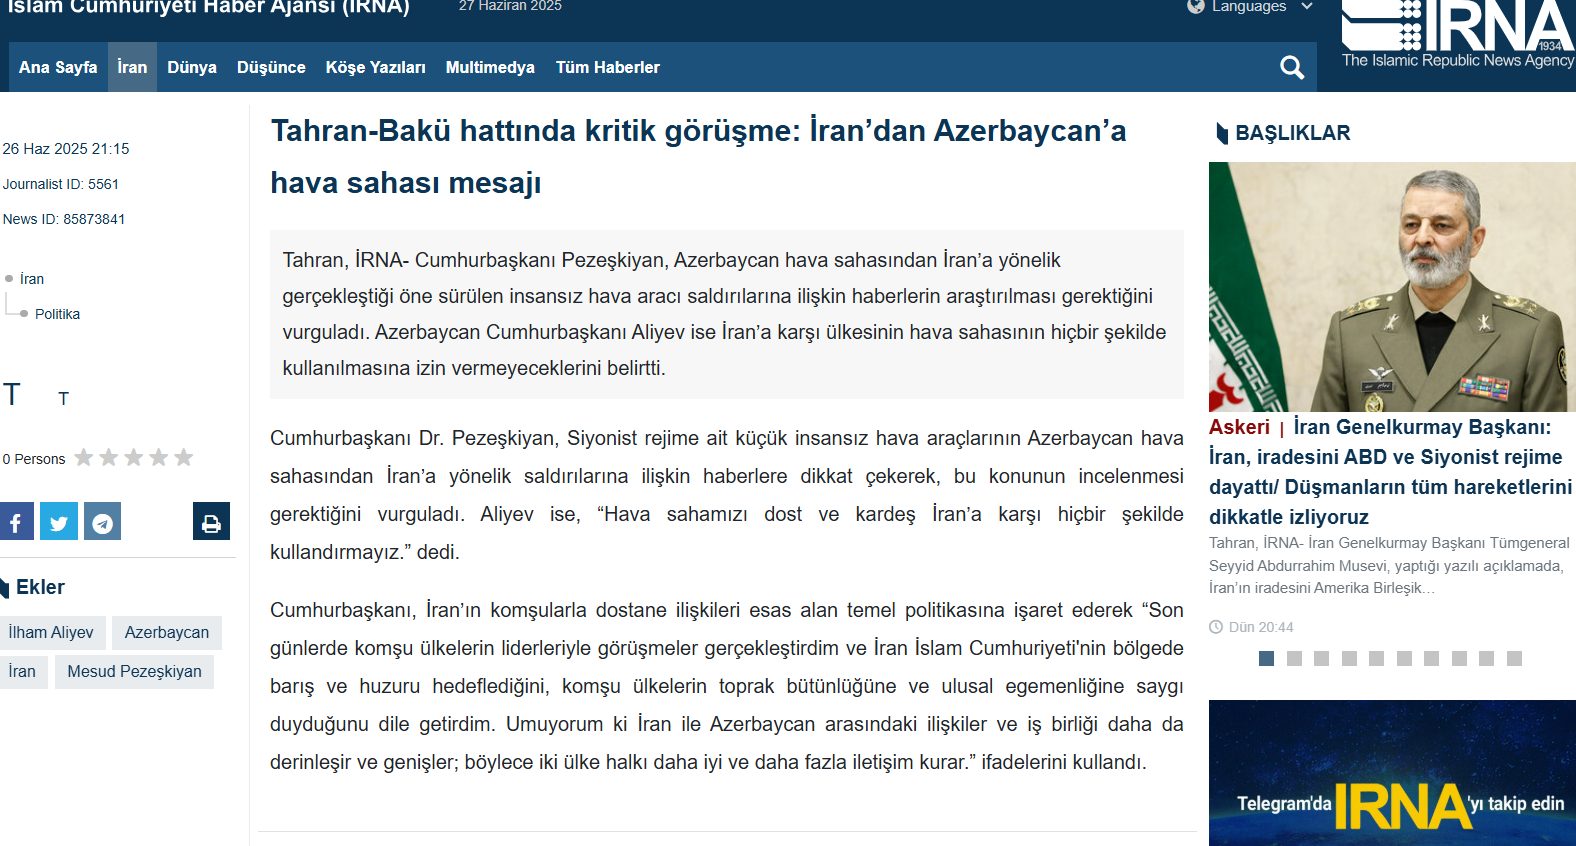
Task: Click İran breadcrumb category
Action: (x=32, y=279)
